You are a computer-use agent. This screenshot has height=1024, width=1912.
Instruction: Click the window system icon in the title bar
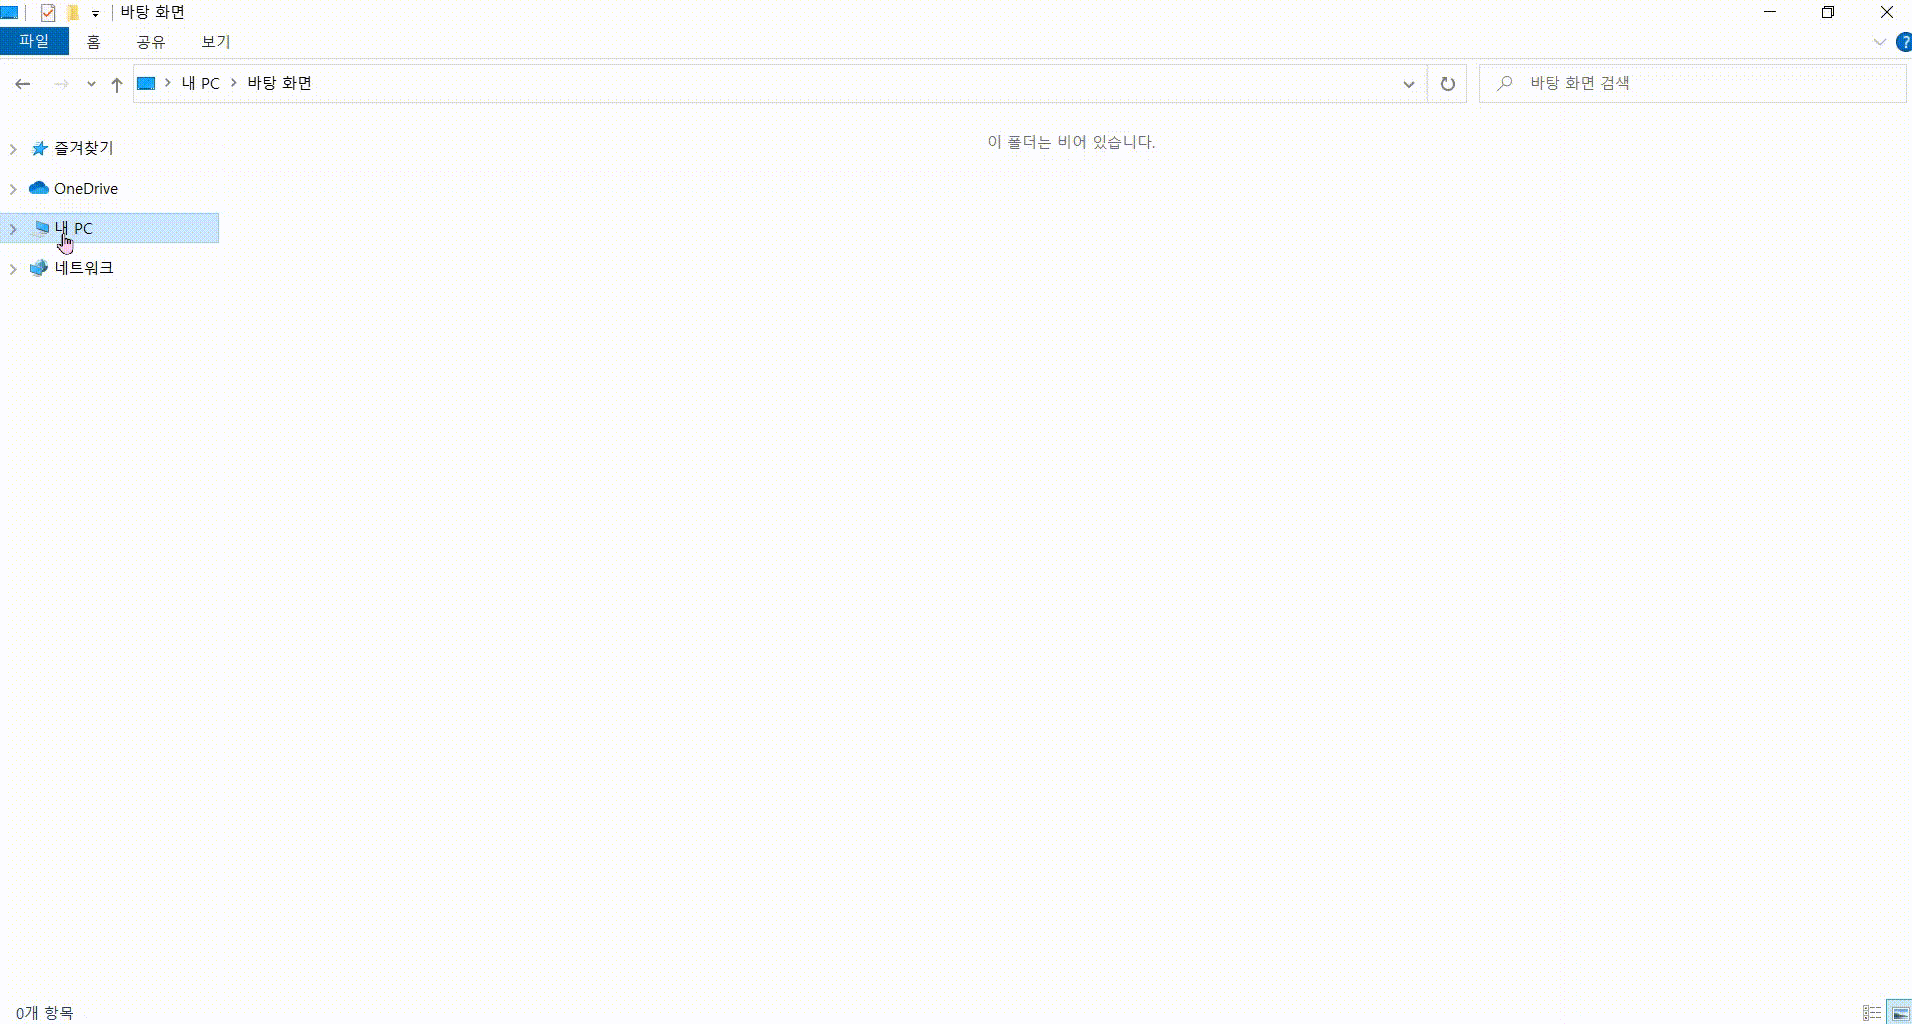[x=10, y=13]
